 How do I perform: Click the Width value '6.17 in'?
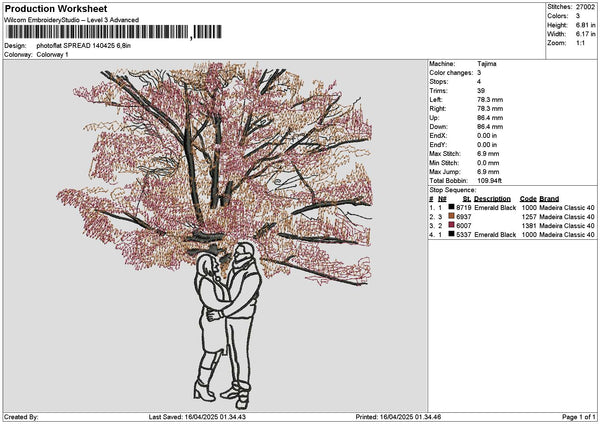point(585,34)
